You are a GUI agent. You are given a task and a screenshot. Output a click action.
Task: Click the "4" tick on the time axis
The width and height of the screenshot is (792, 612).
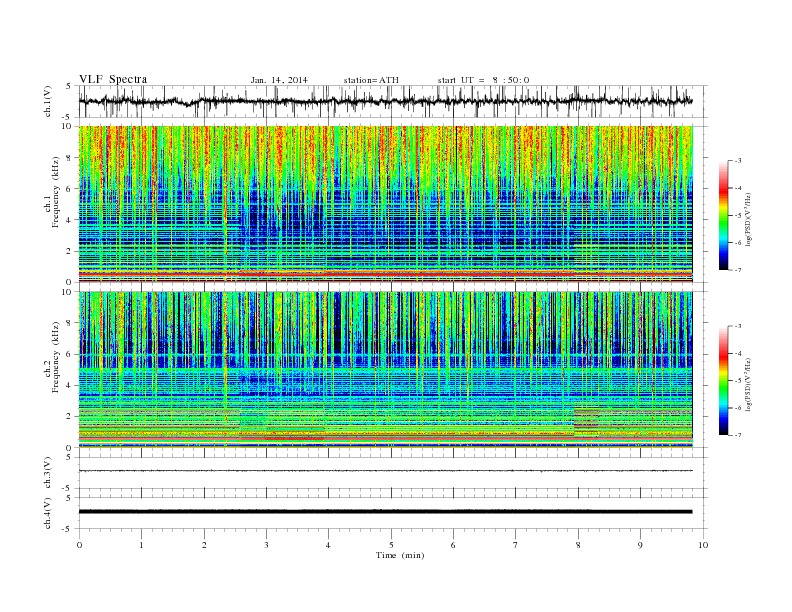[328, 545]
